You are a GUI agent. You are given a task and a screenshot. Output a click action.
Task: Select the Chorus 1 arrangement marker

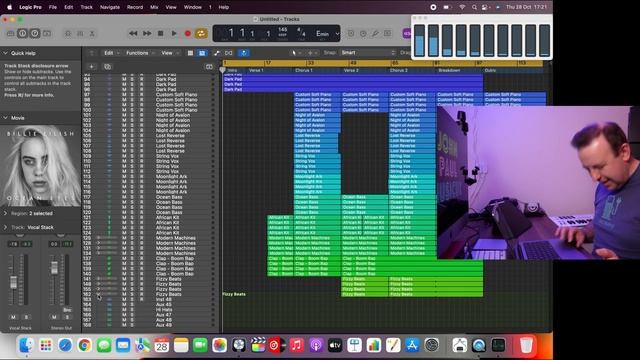(x=304, y=70)
